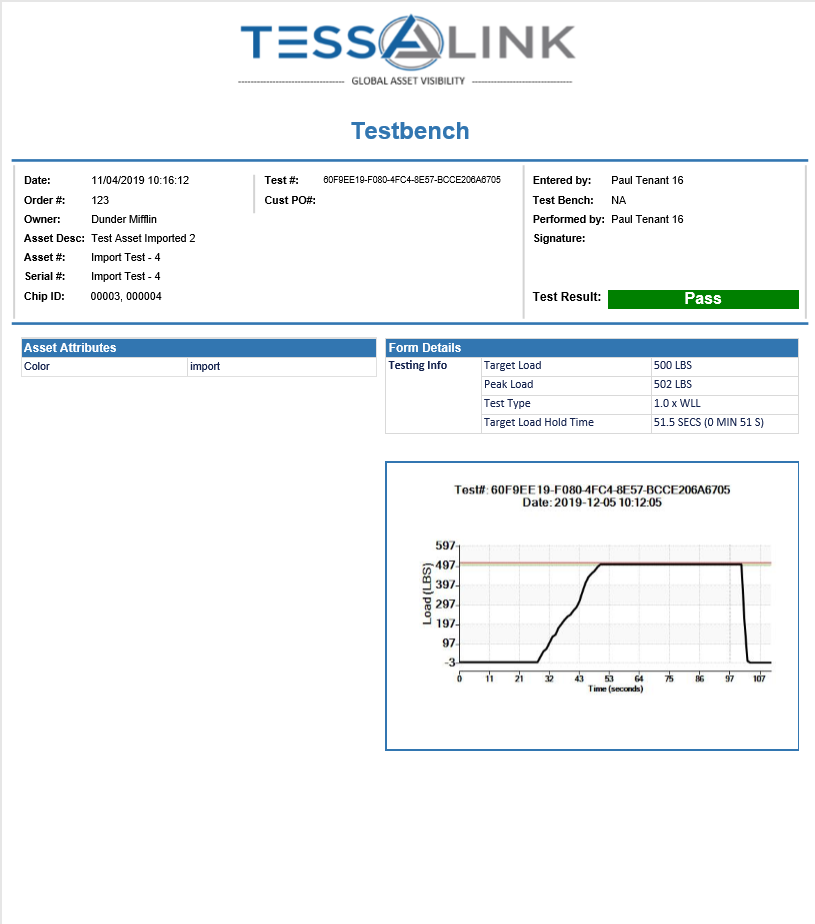Click the Color attribute value 'import'
815x924 pixels.
tap(205, 366)
